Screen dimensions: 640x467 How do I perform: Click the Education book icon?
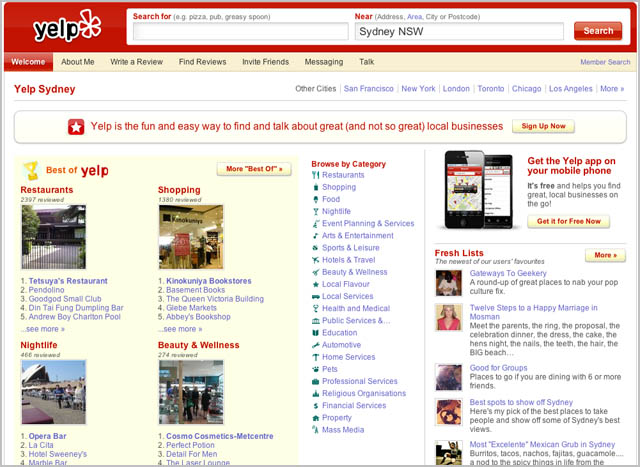click(316, 333)
